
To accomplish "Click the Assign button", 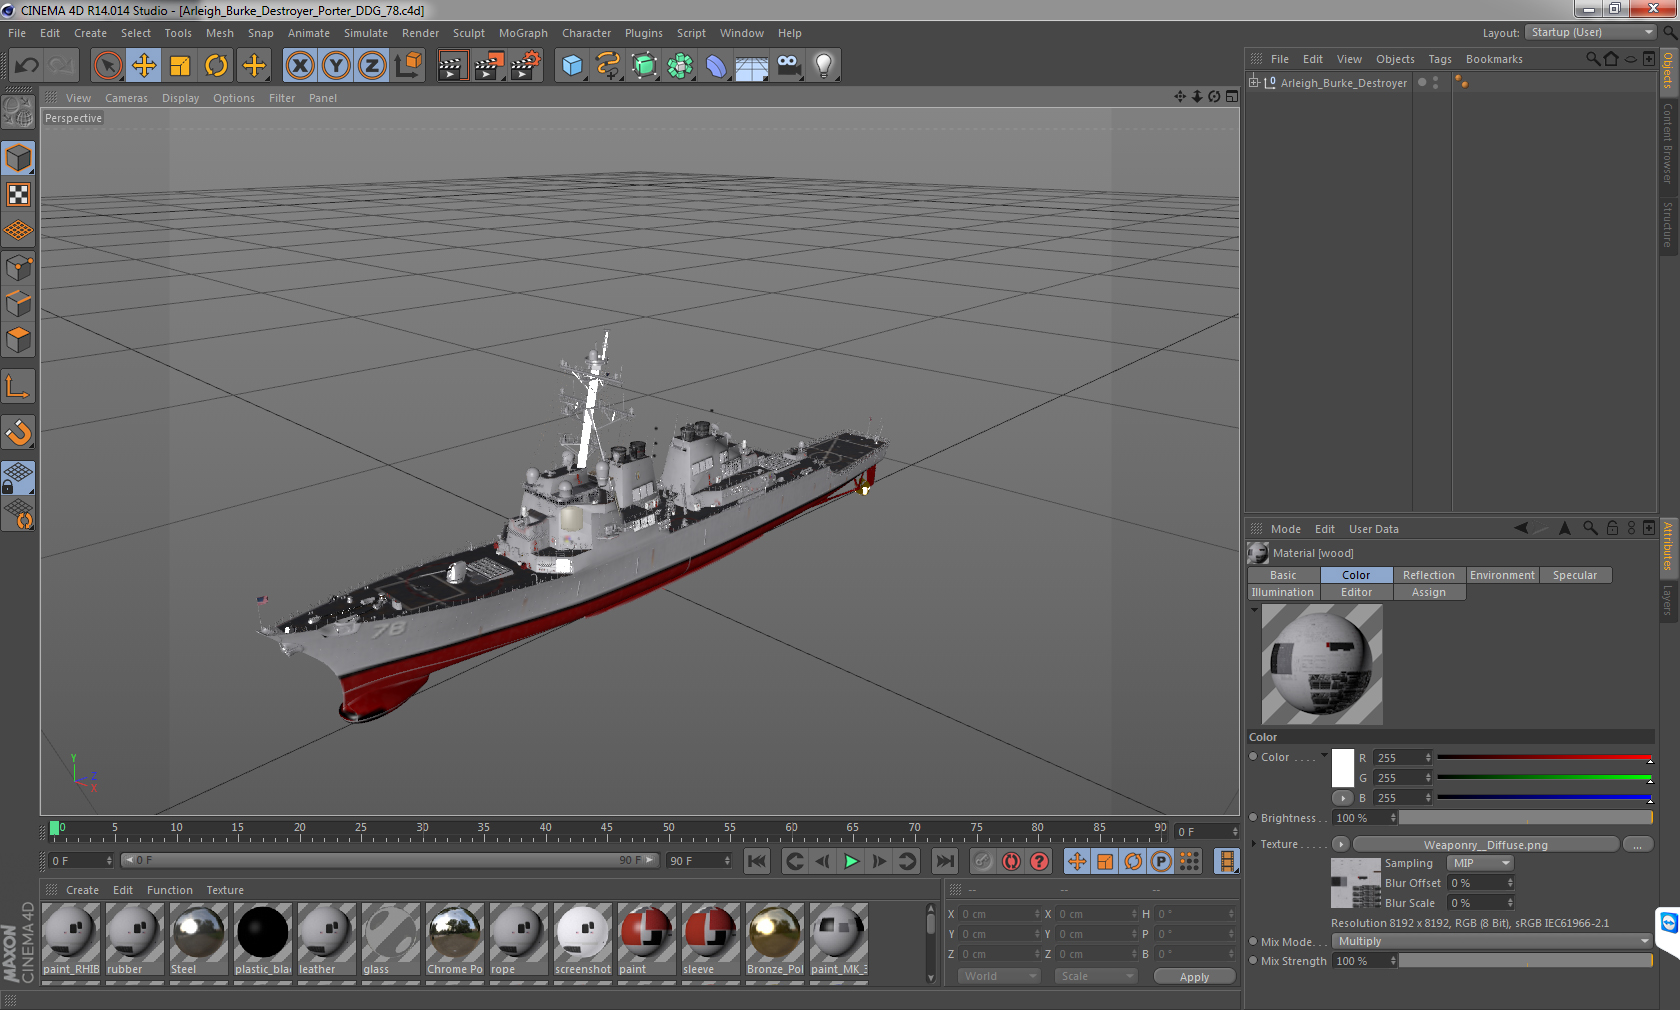I will point(1428,592).
